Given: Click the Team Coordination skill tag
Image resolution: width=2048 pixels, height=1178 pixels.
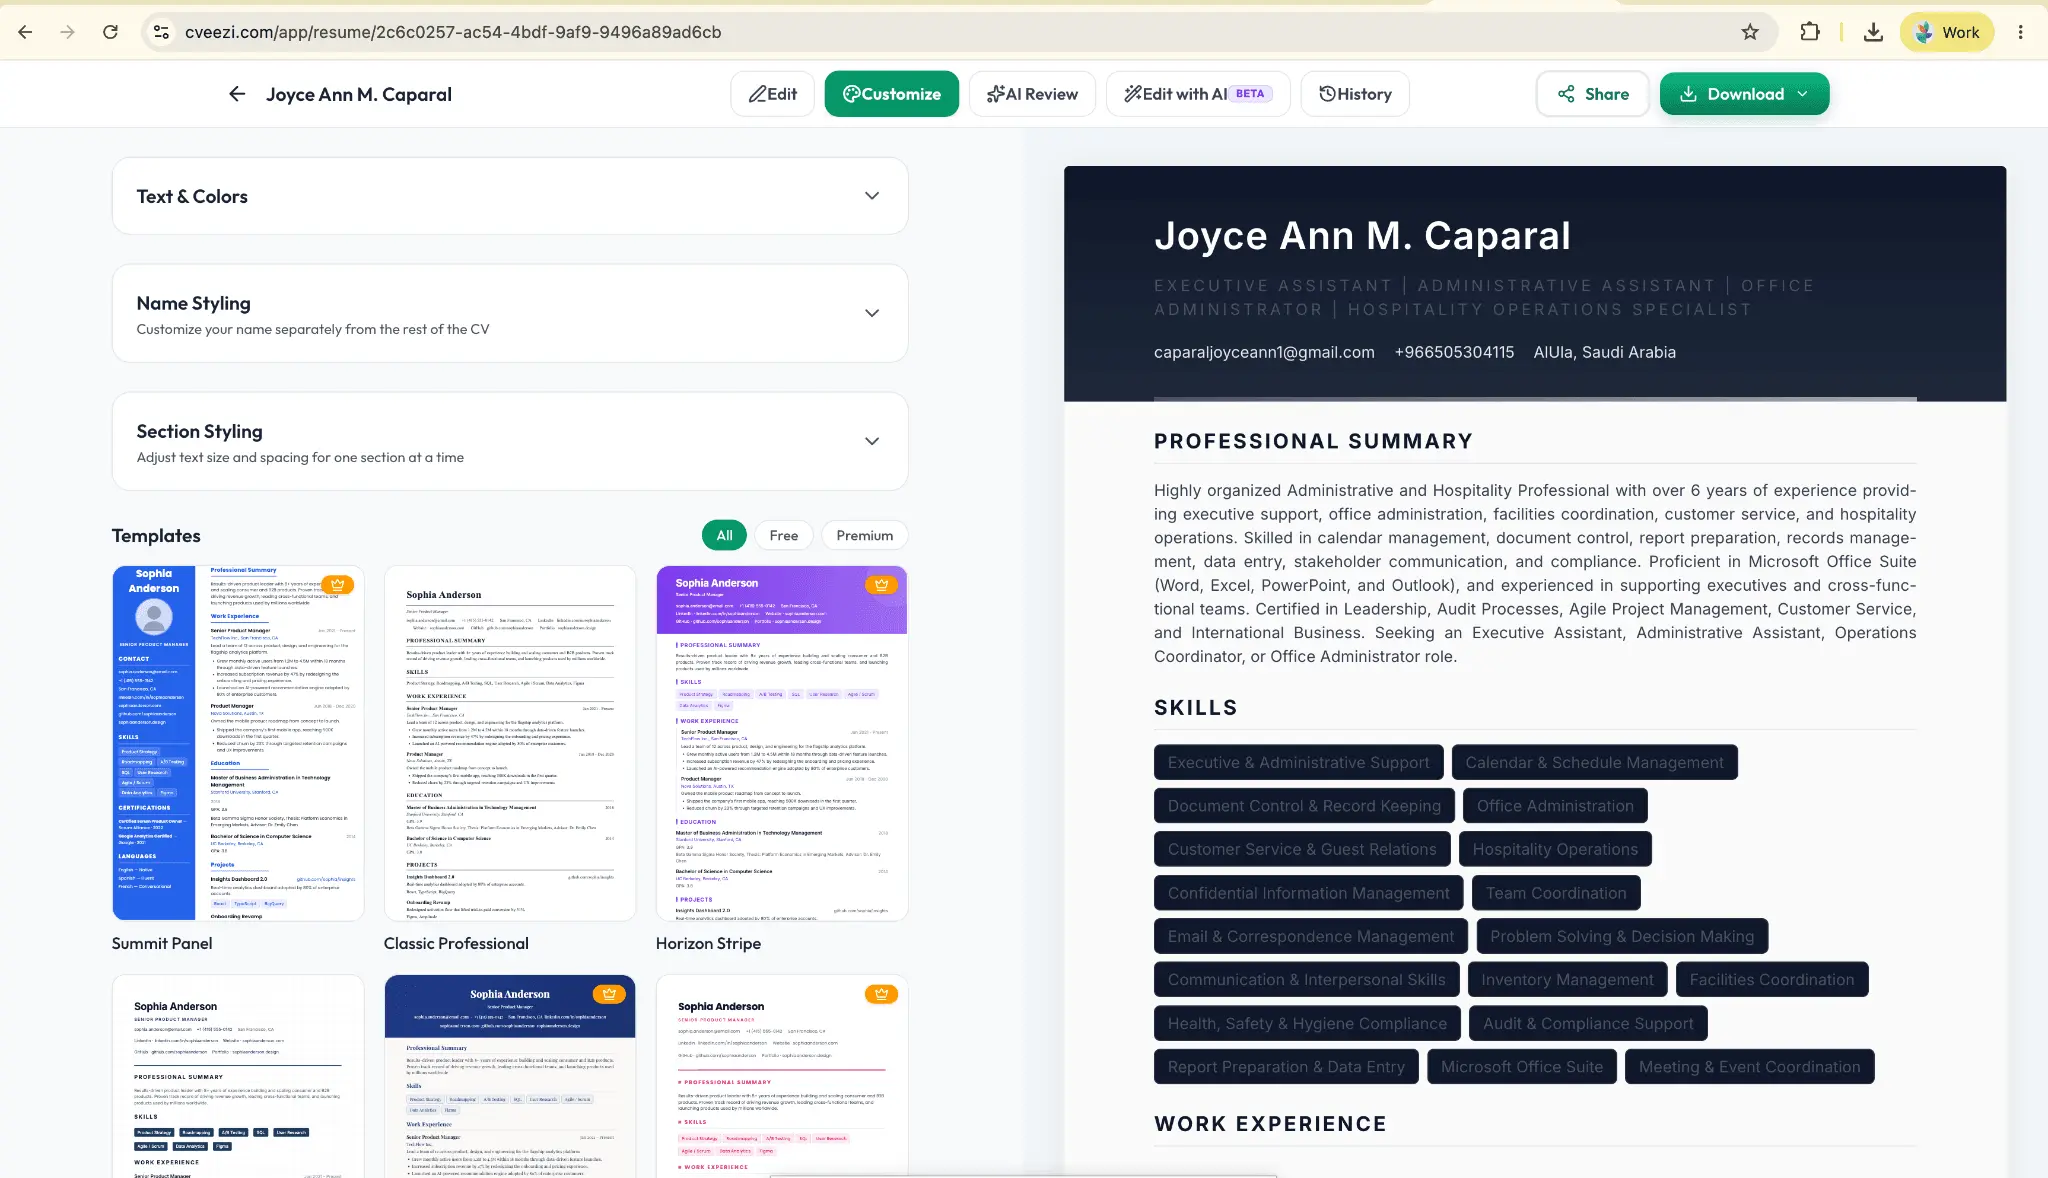Looking at the screenshot, I should coord(1556,893).
